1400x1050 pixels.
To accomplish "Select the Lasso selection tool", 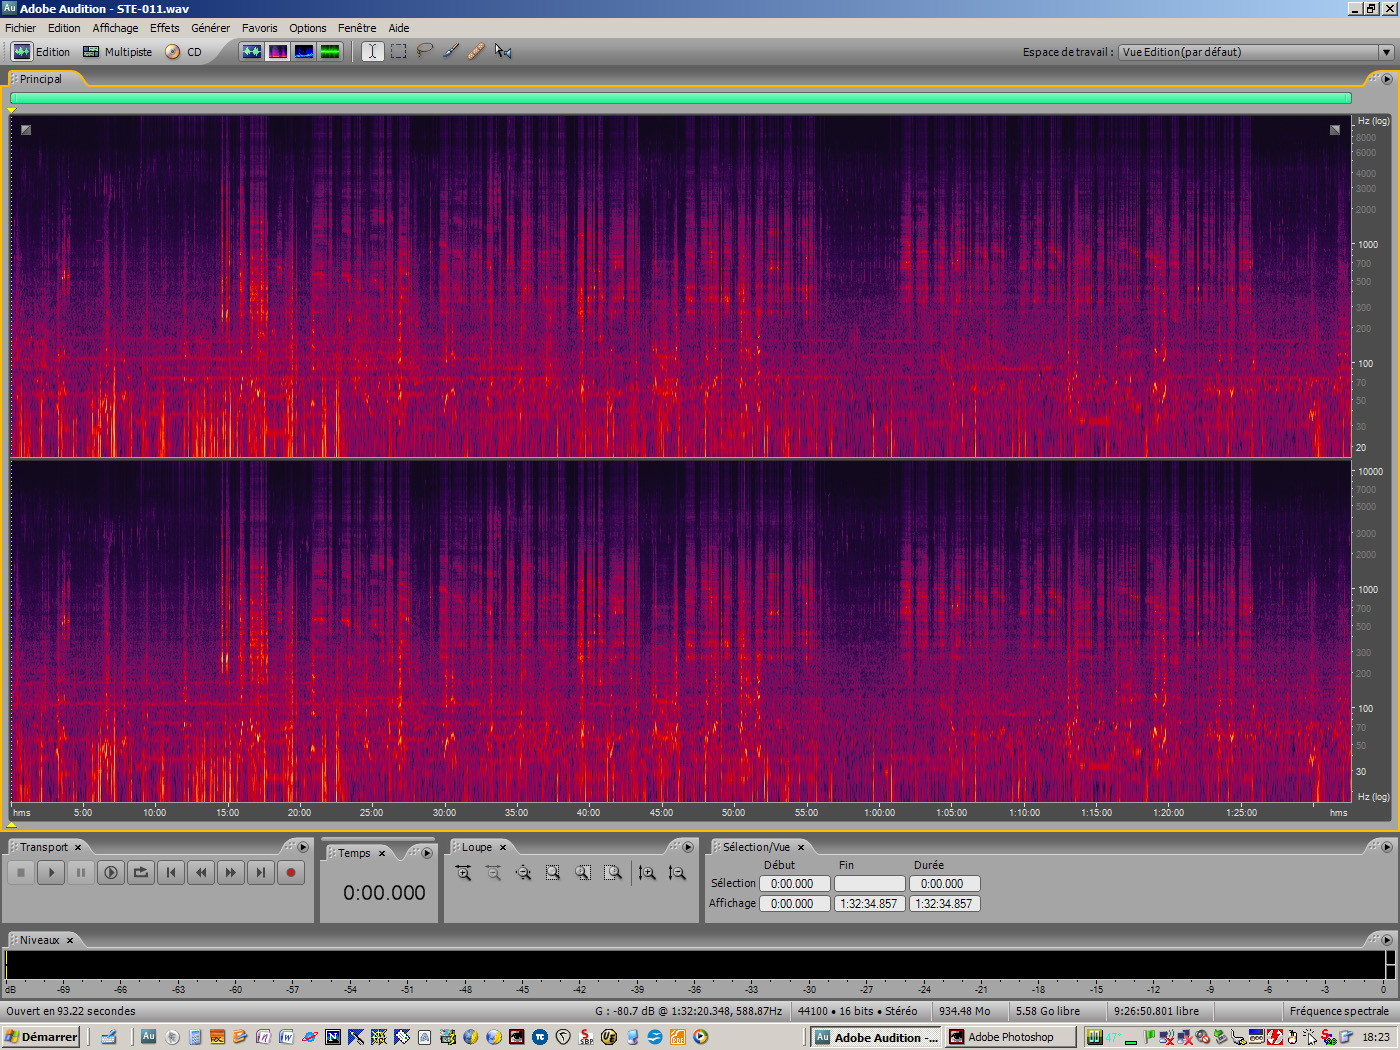I will point(424,51).
